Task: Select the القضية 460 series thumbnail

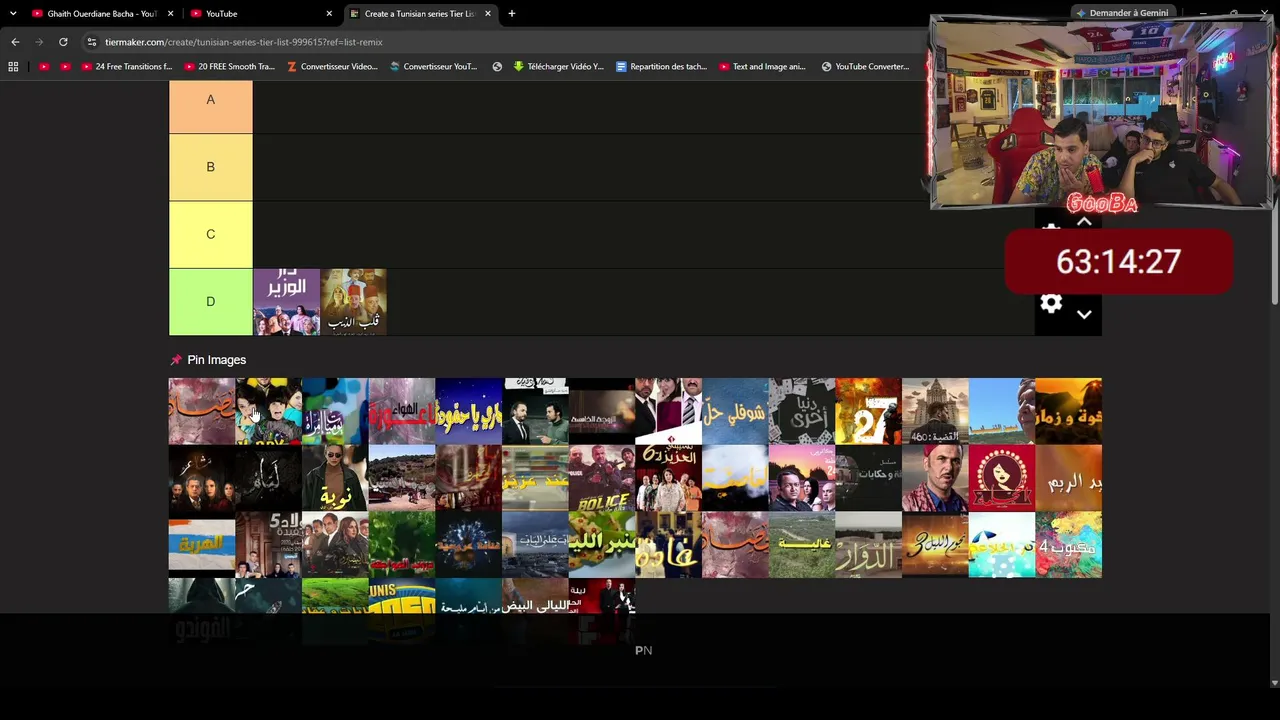Action: click(x=935, y=411)
